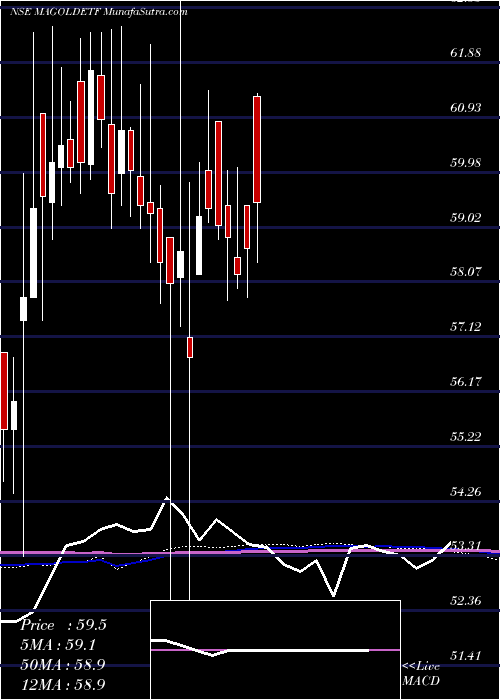
Task: Click inside the Live MACD inset chart
Action: click(275, 650)
